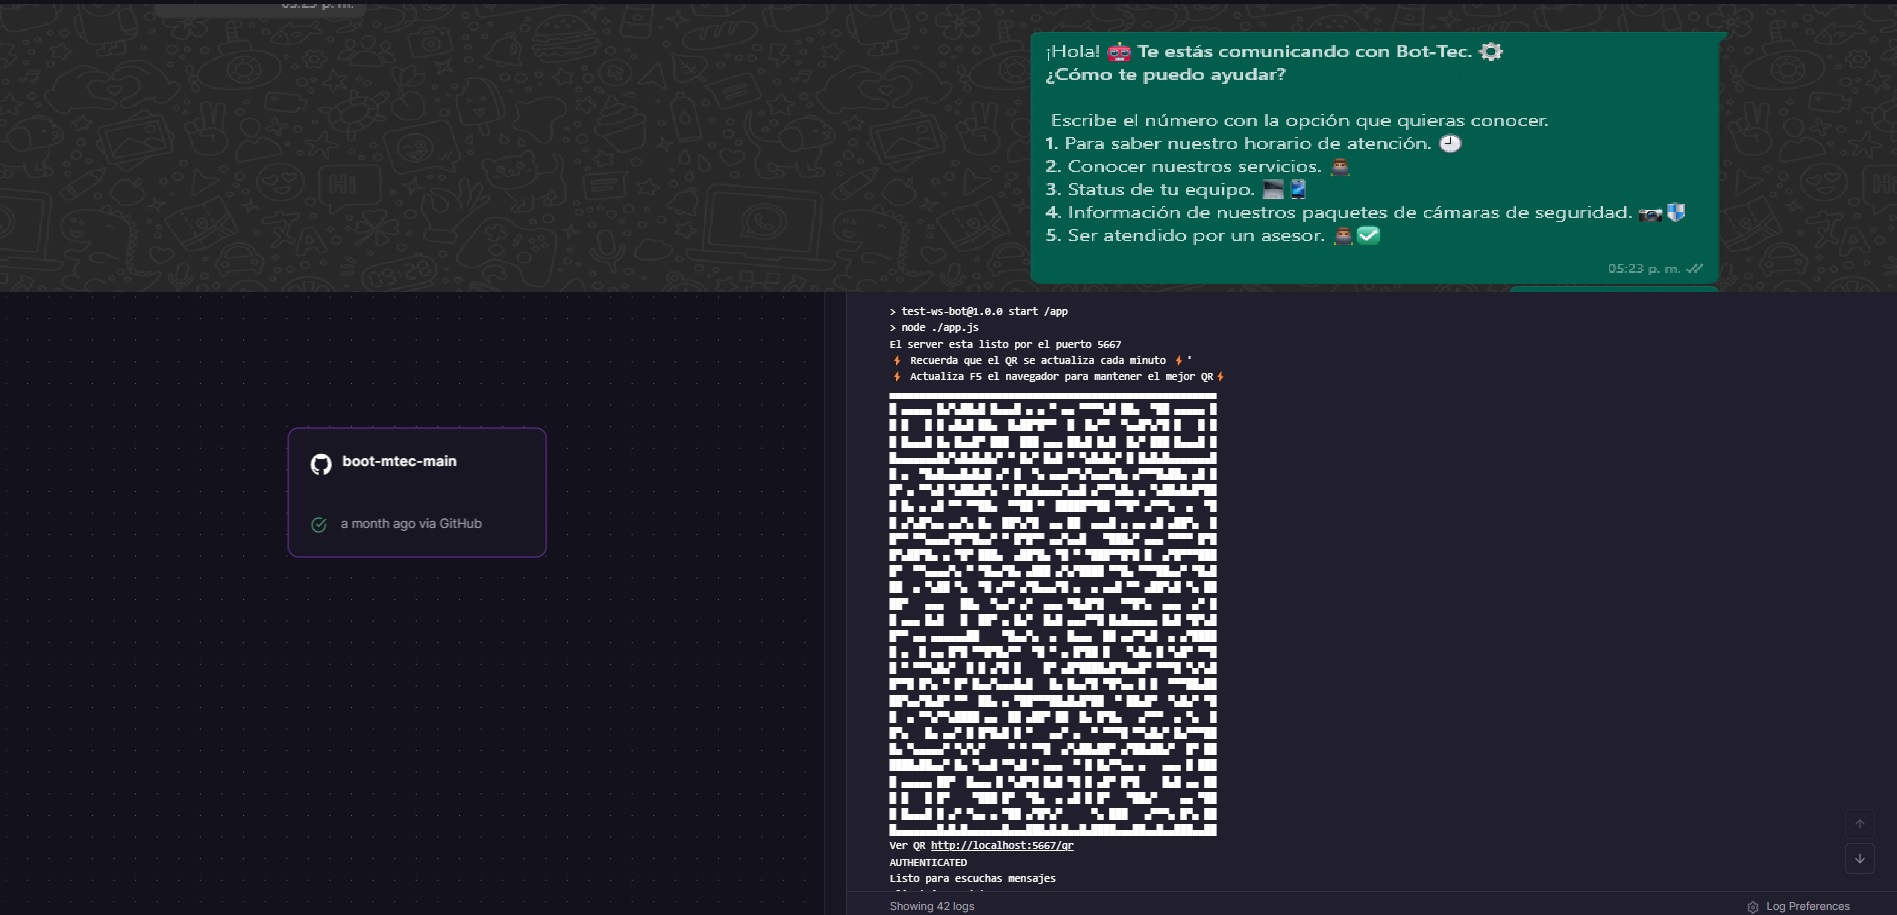
Task: Click the gear emoji after Bot-Tec
Action: [x=1491, y=51]
